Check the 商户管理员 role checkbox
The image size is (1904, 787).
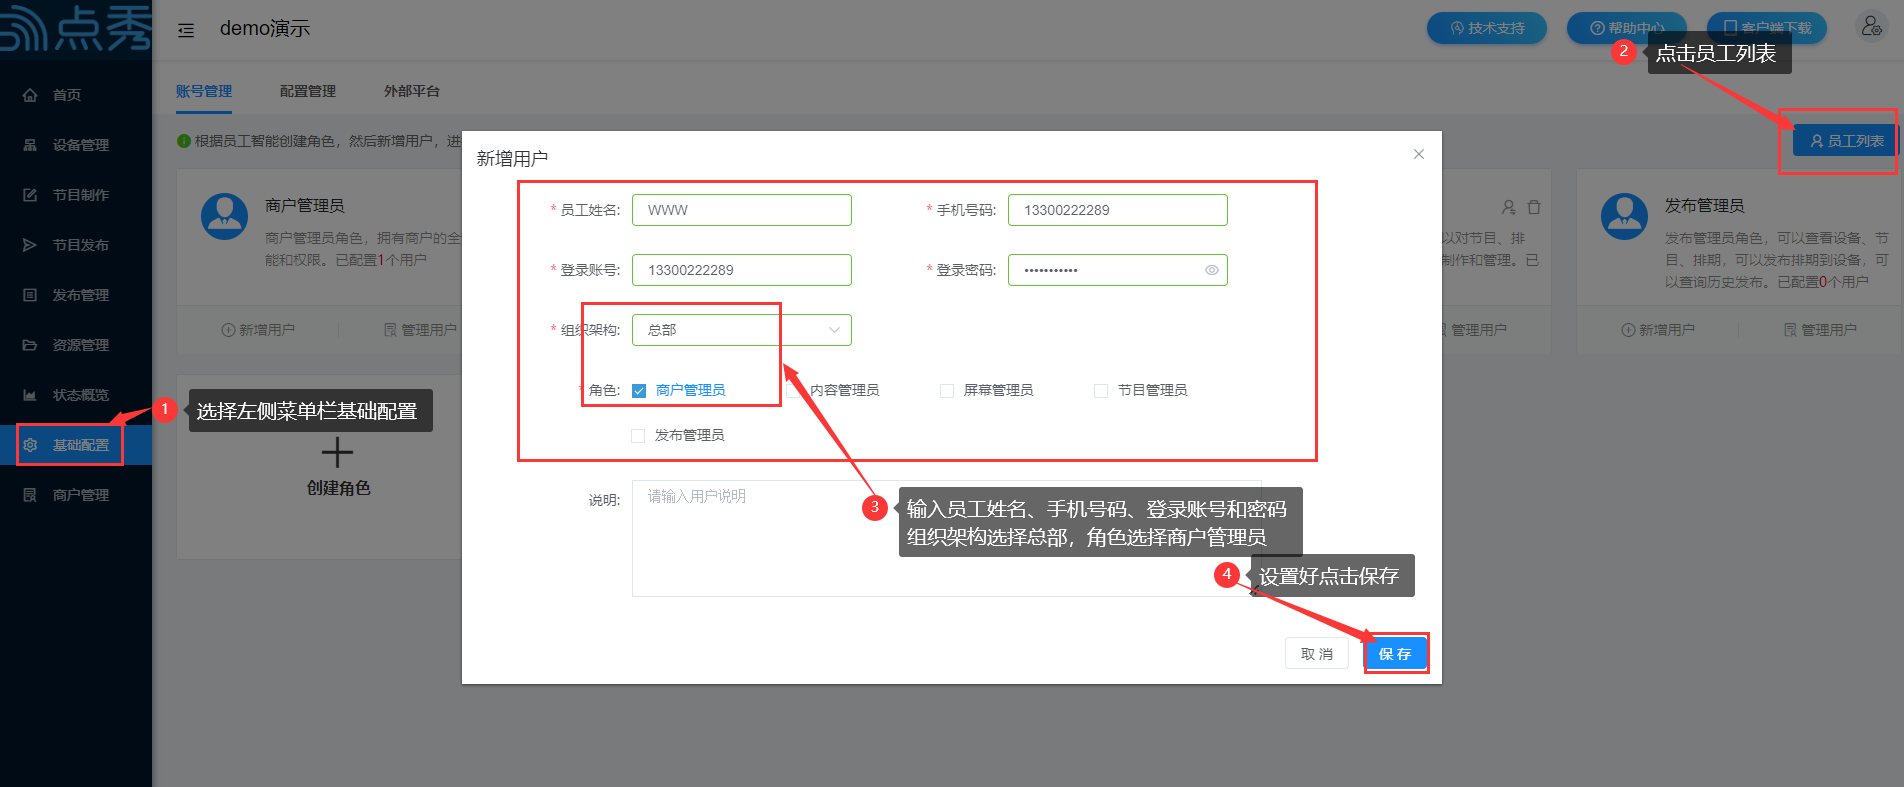[x=639, y=391]
